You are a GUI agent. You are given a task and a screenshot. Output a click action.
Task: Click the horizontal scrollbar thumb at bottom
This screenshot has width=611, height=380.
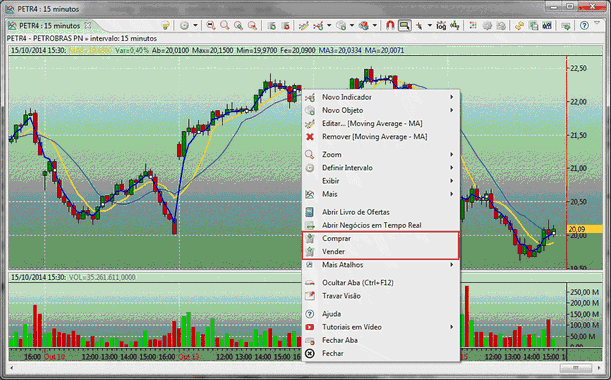576,368
